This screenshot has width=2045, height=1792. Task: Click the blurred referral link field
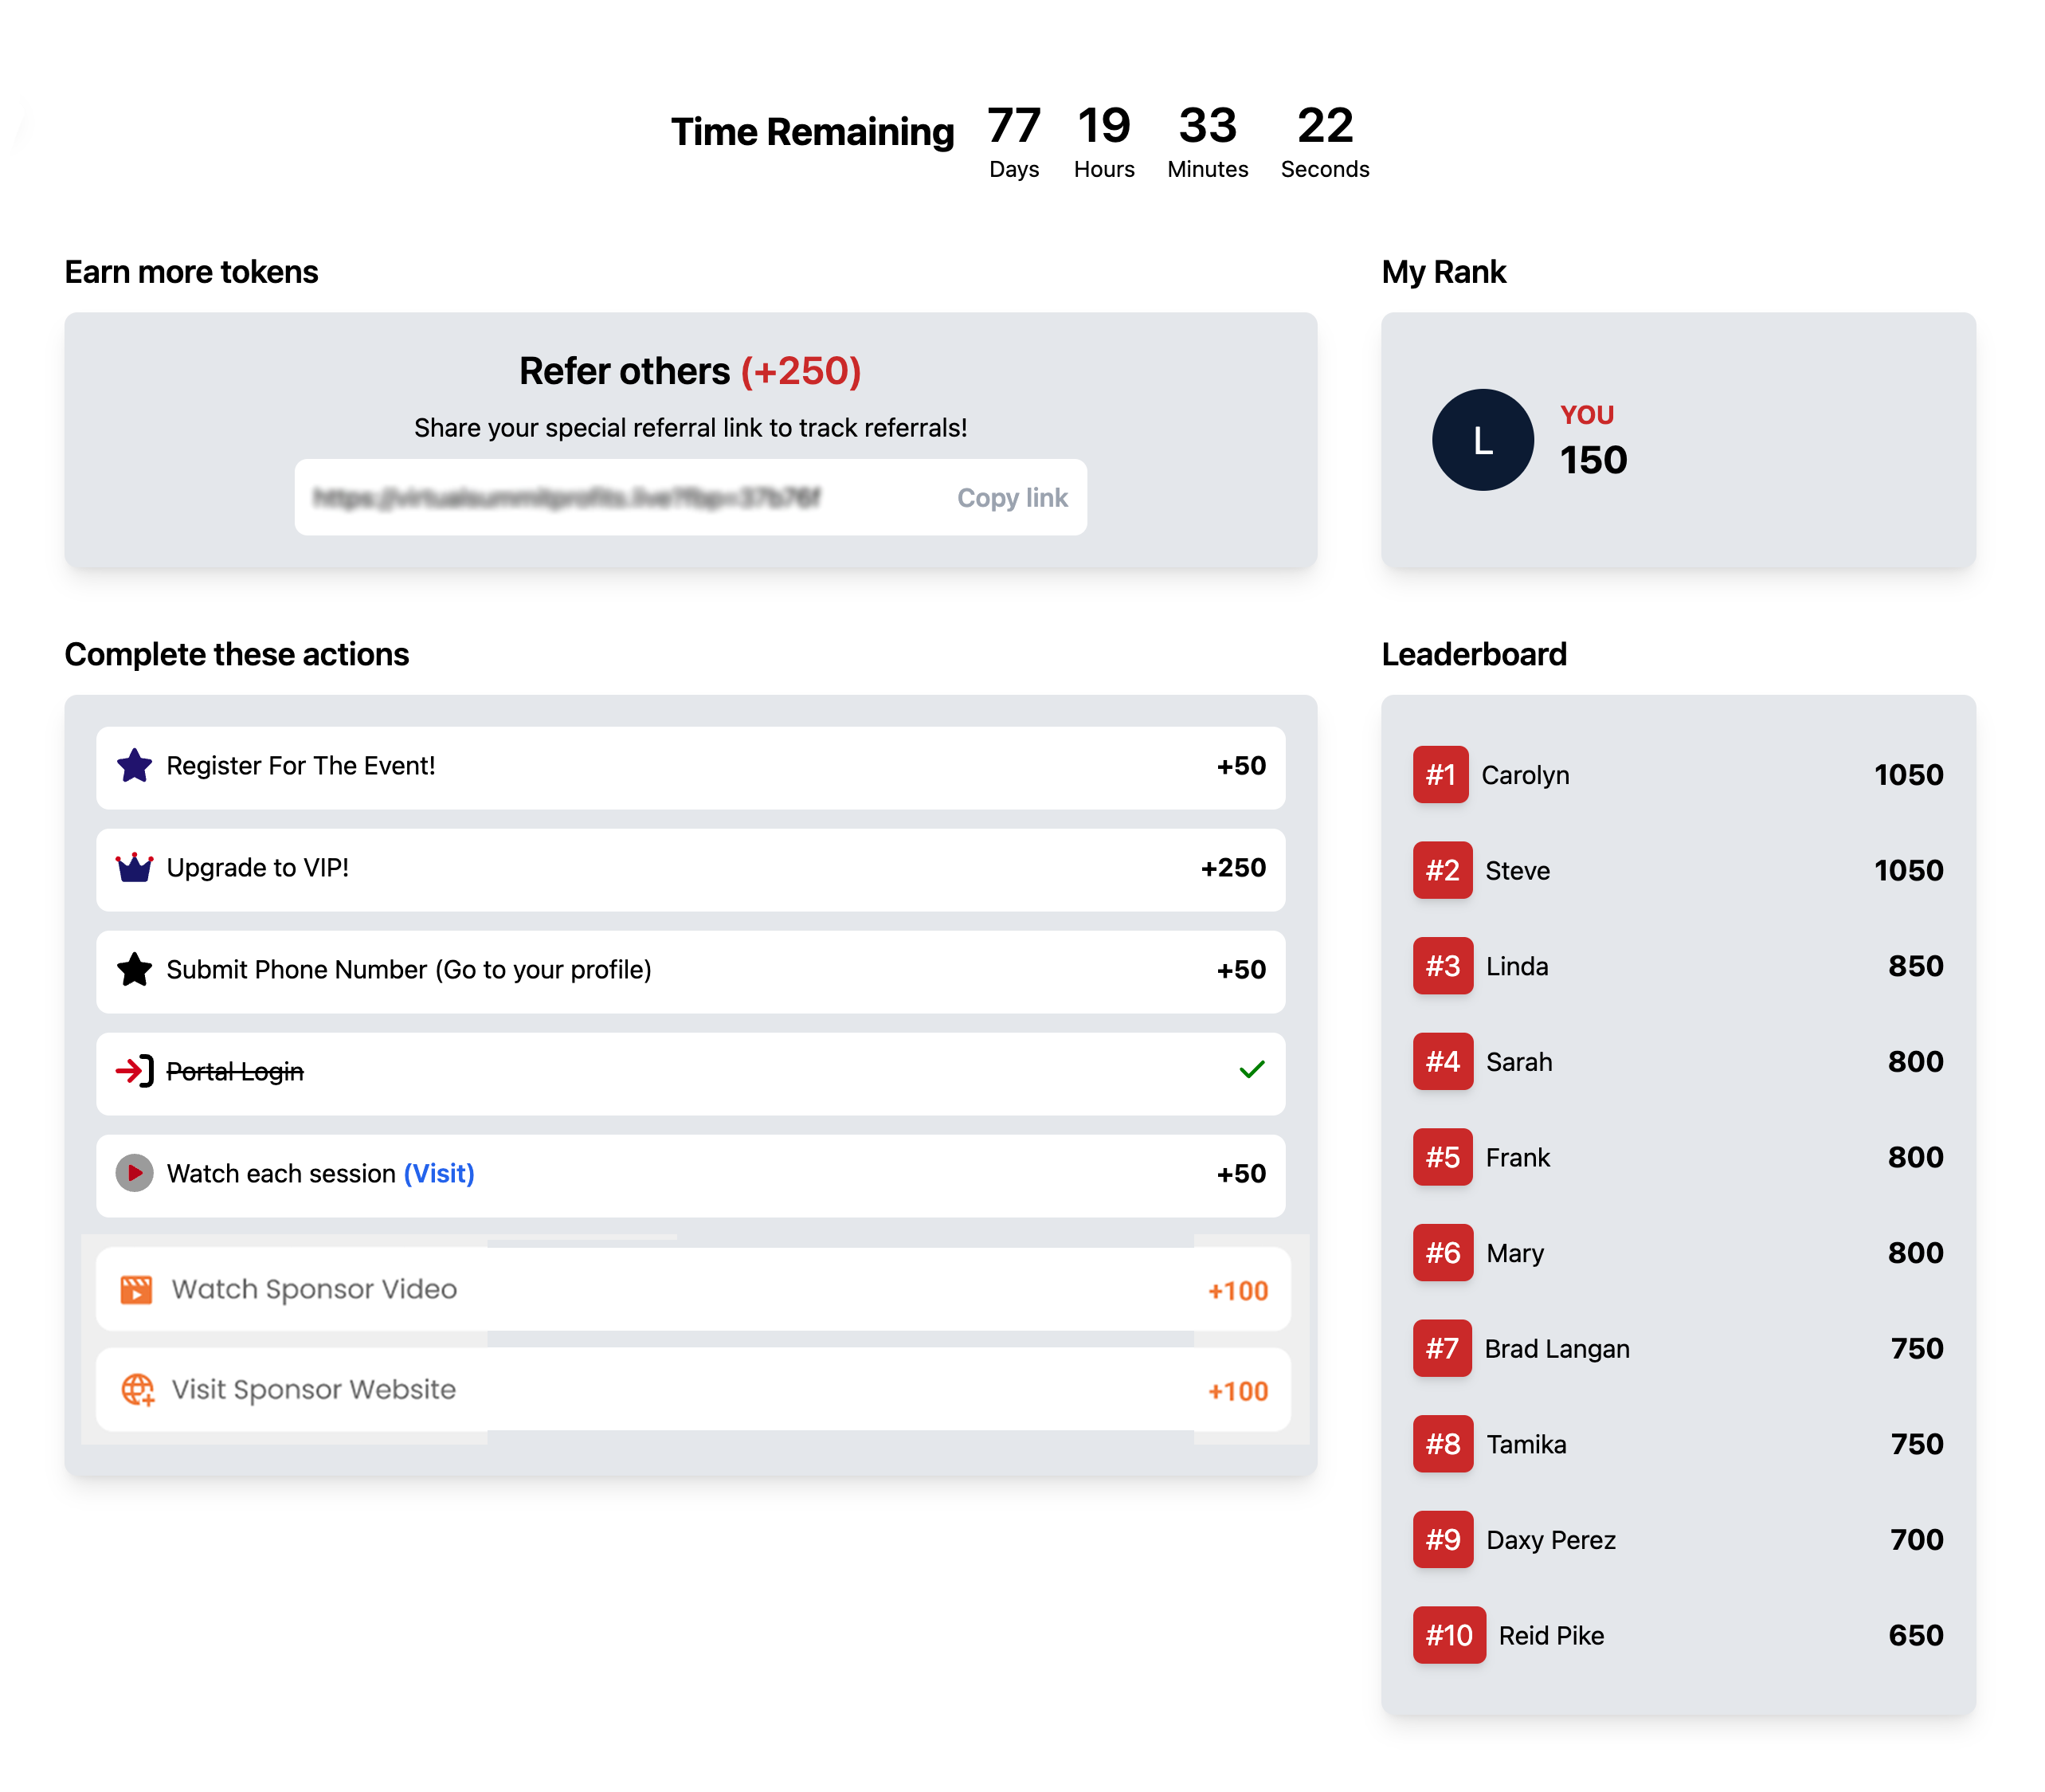566,497
